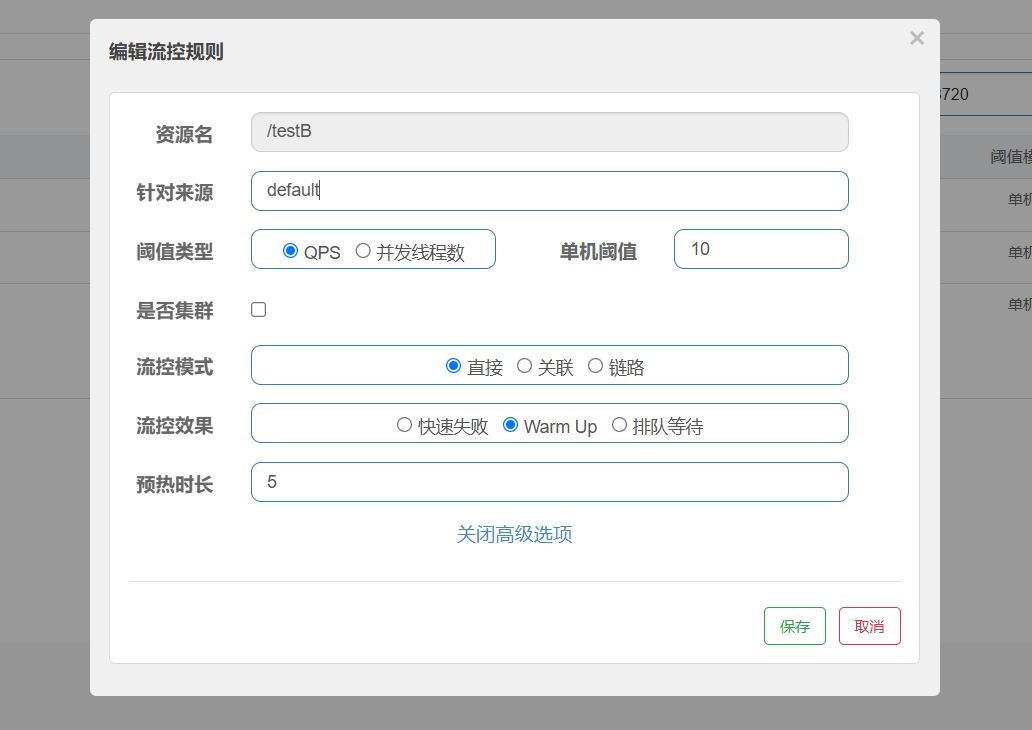The height and width of the screenshot is (730, 1032).
Task: Select the QPS threshold type
Action: point(291,251)
